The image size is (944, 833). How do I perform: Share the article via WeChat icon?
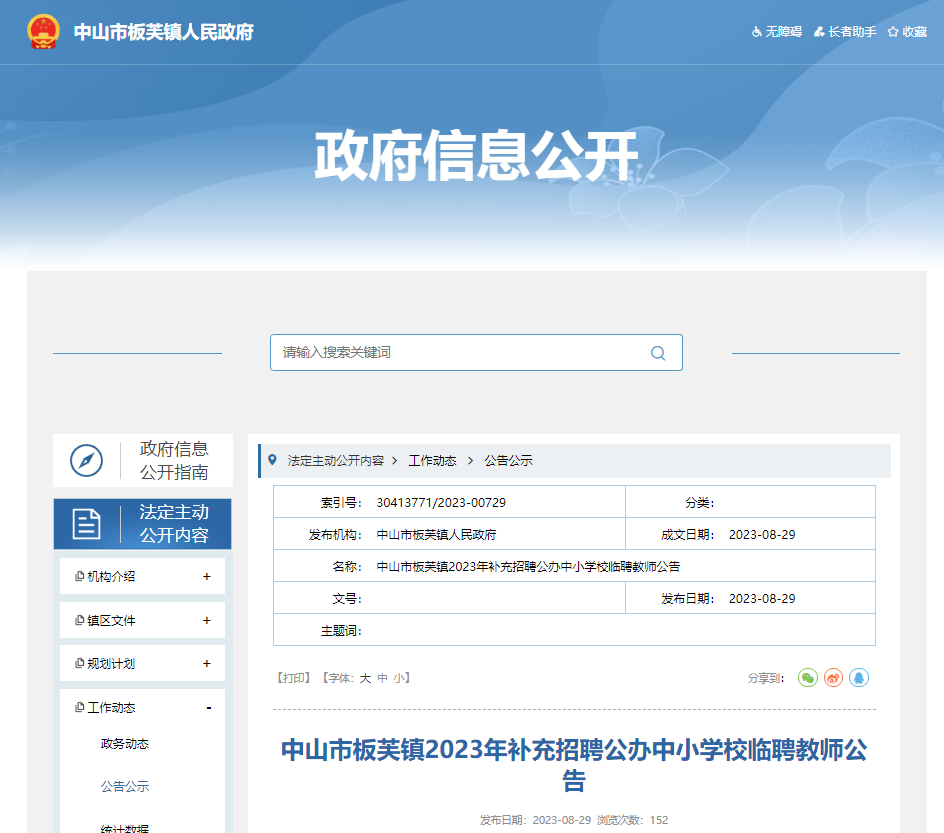coord(807,678)
